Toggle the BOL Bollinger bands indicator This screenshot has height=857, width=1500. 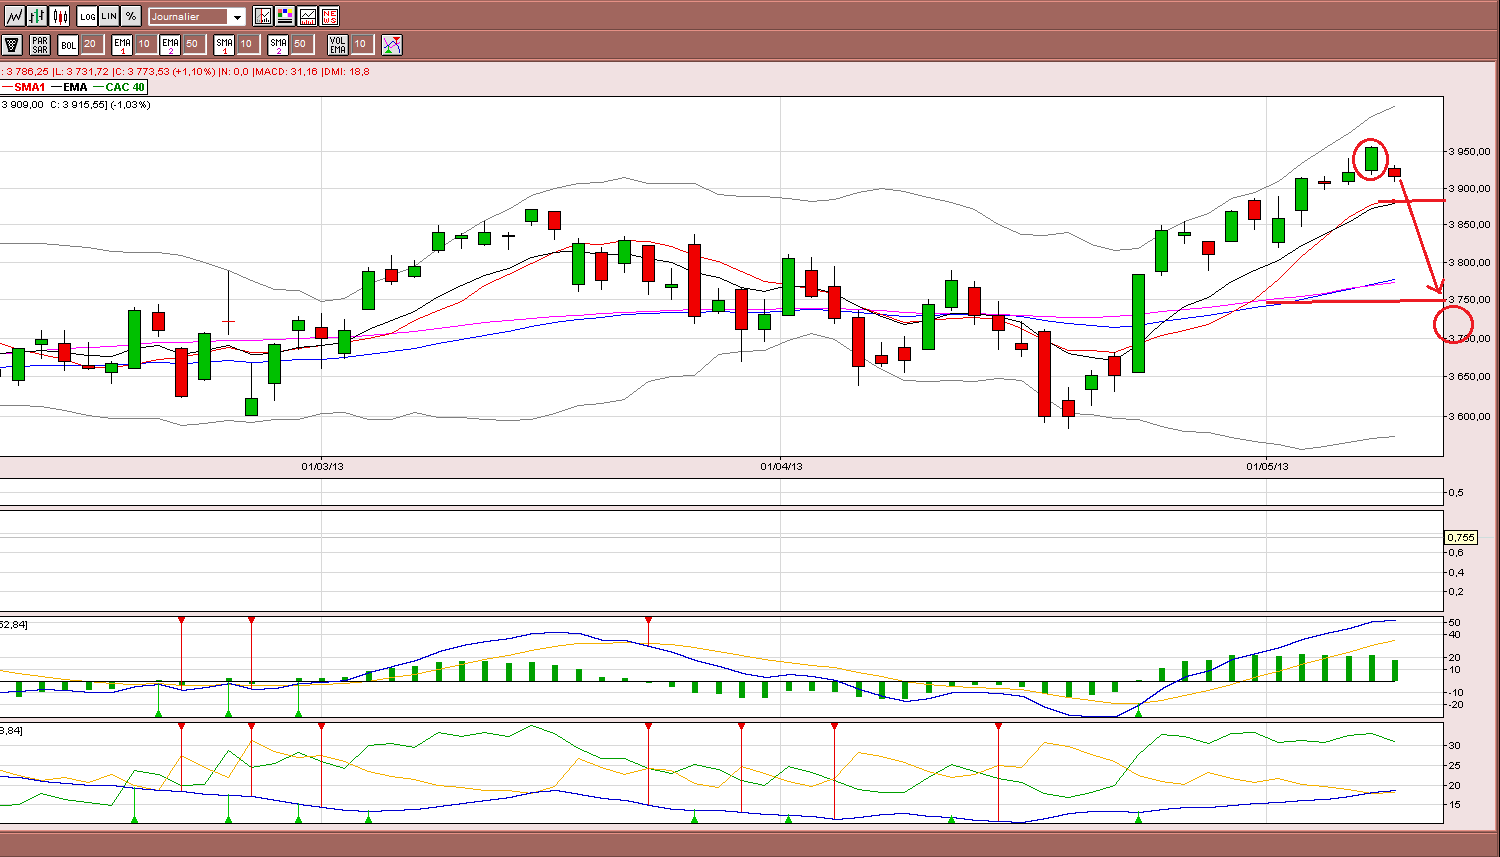pos(68,44)
